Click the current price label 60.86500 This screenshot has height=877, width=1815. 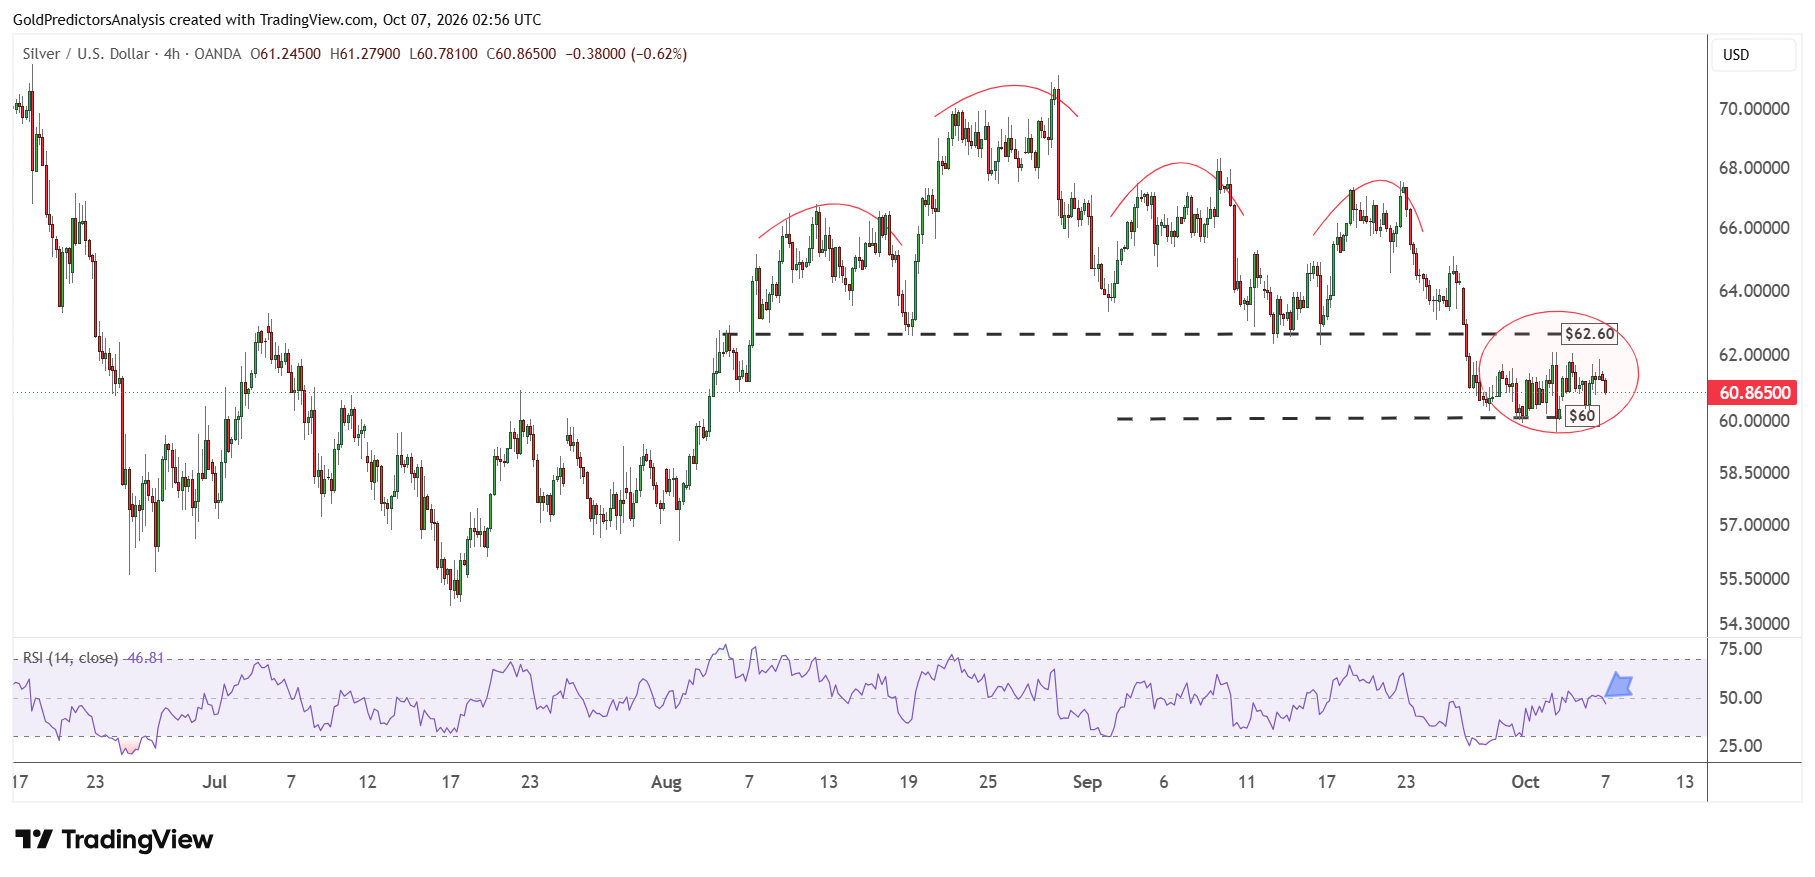pos(1754,393)
